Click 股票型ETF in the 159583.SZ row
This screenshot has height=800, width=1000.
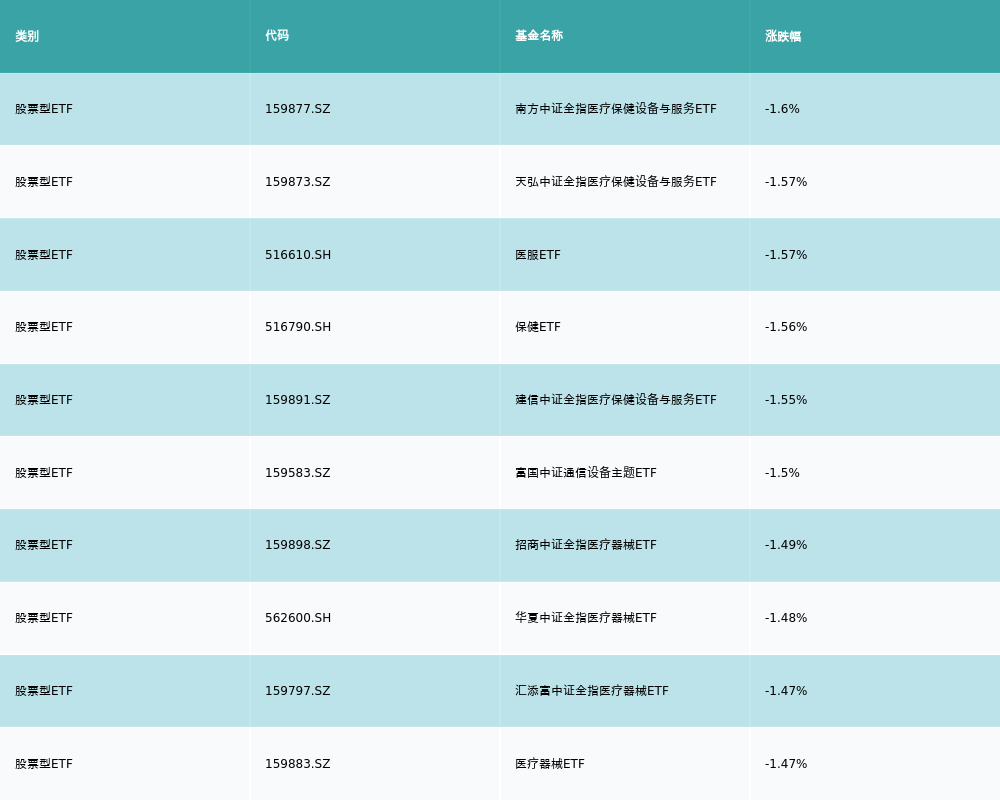click(44, 473)
